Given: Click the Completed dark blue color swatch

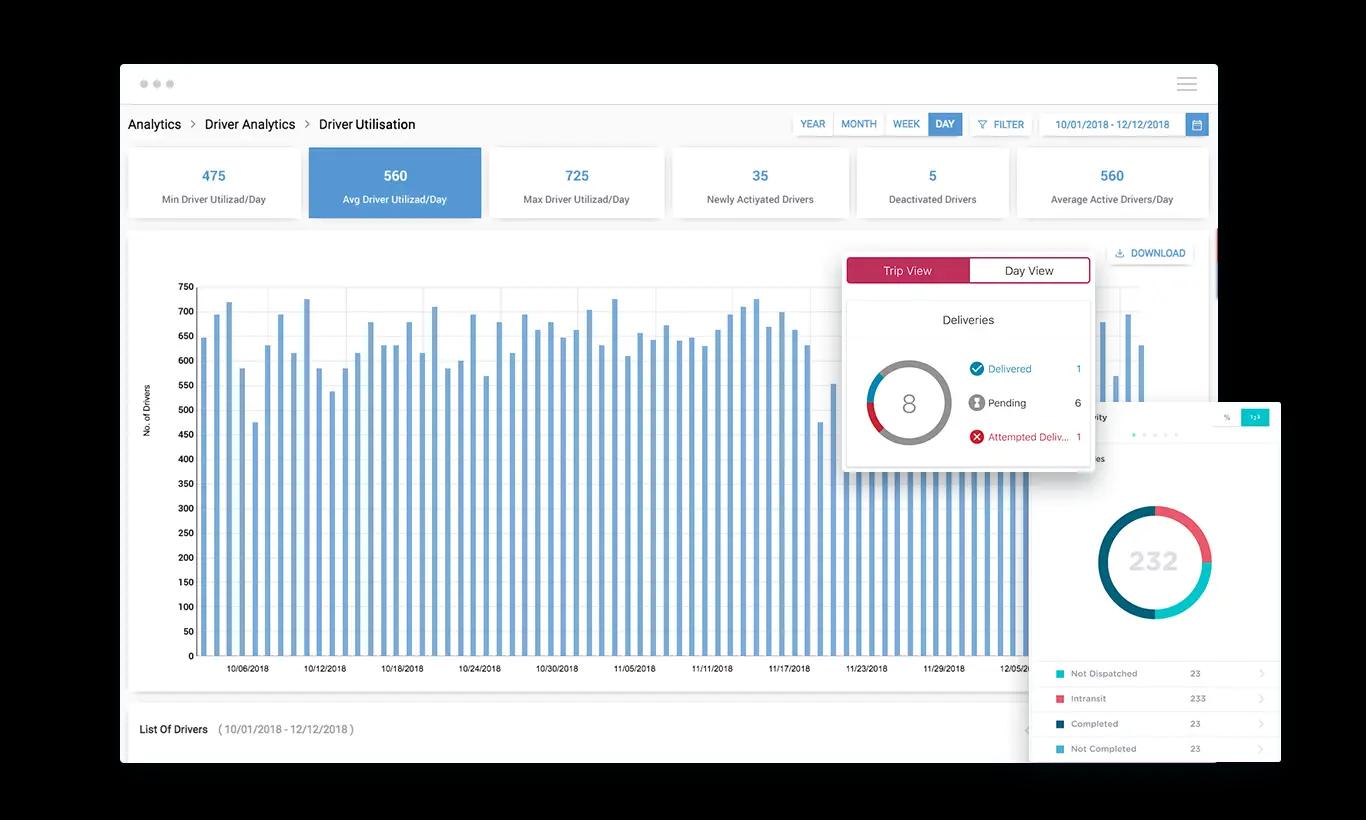Looking at the screenshot, I should click(x=1060, y=724).
